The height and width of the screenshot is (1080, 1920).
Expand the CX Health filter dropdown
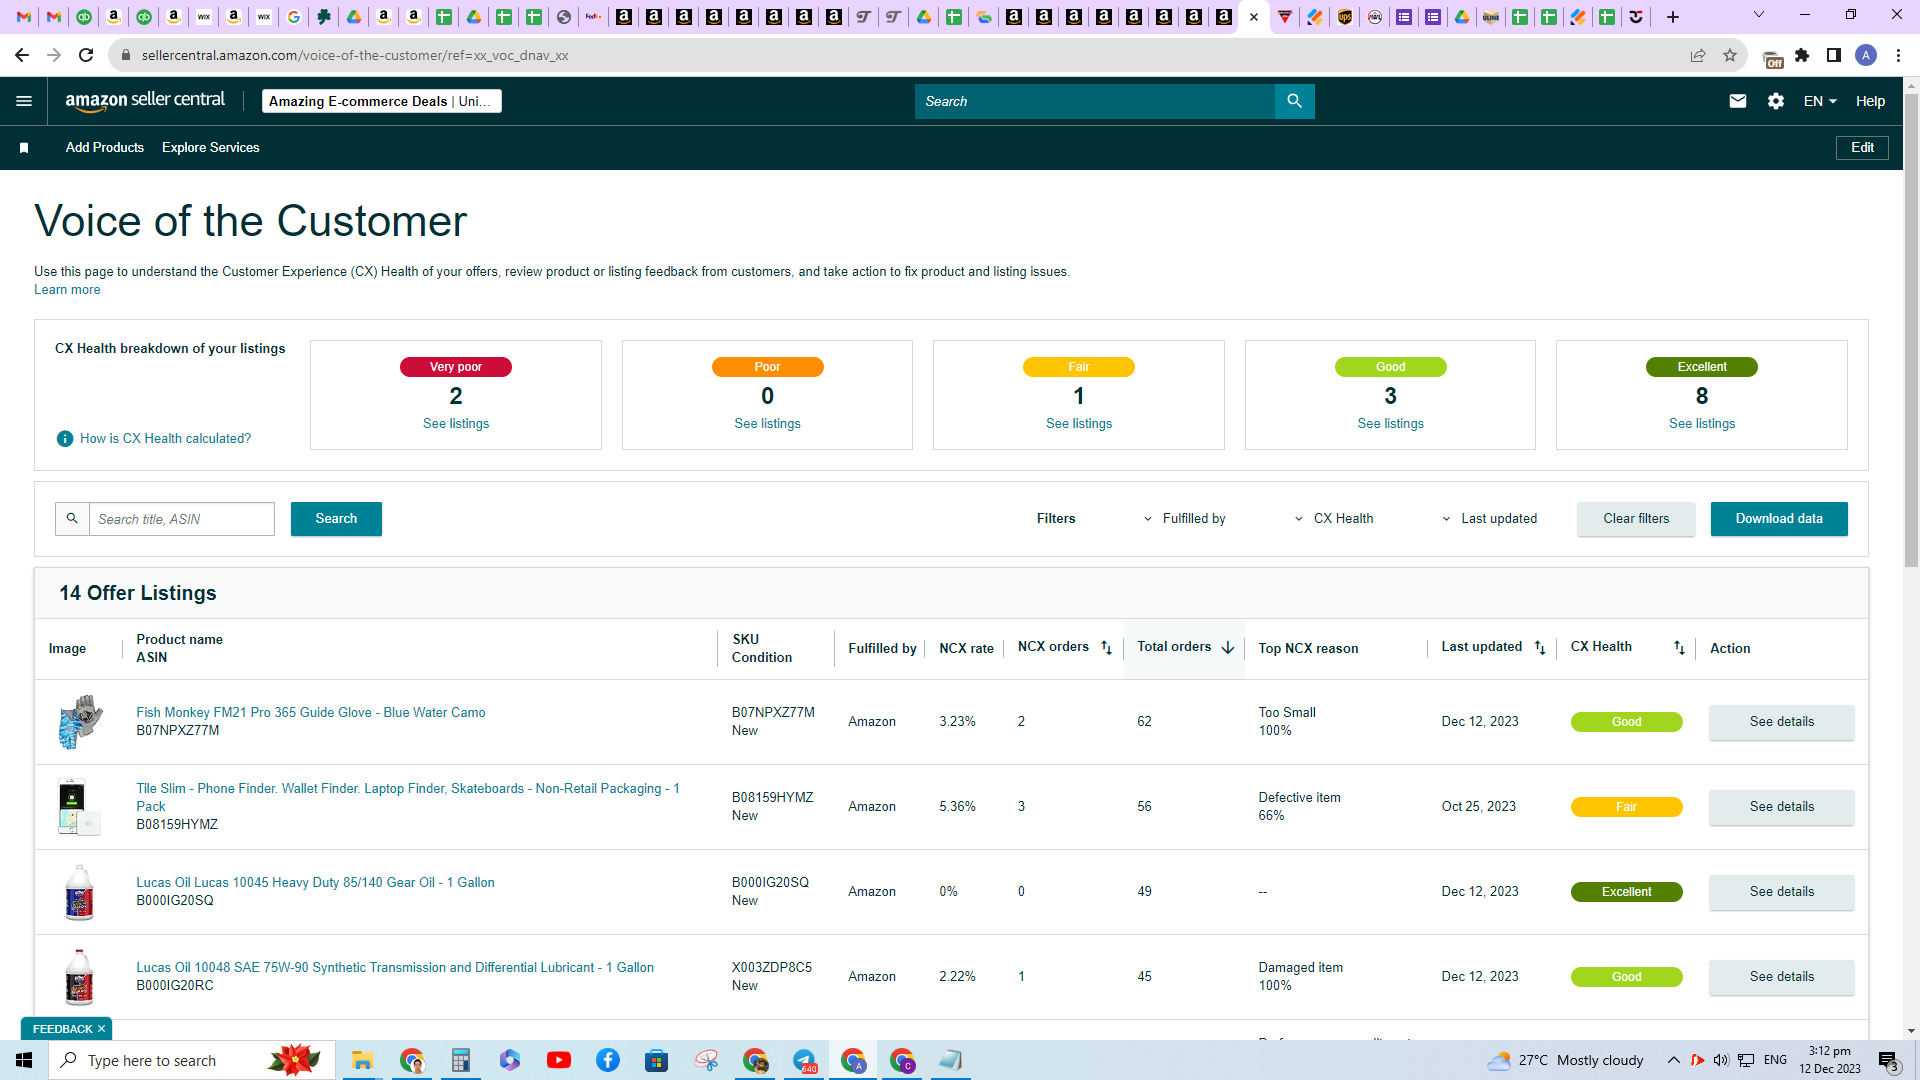[1334, 519]
